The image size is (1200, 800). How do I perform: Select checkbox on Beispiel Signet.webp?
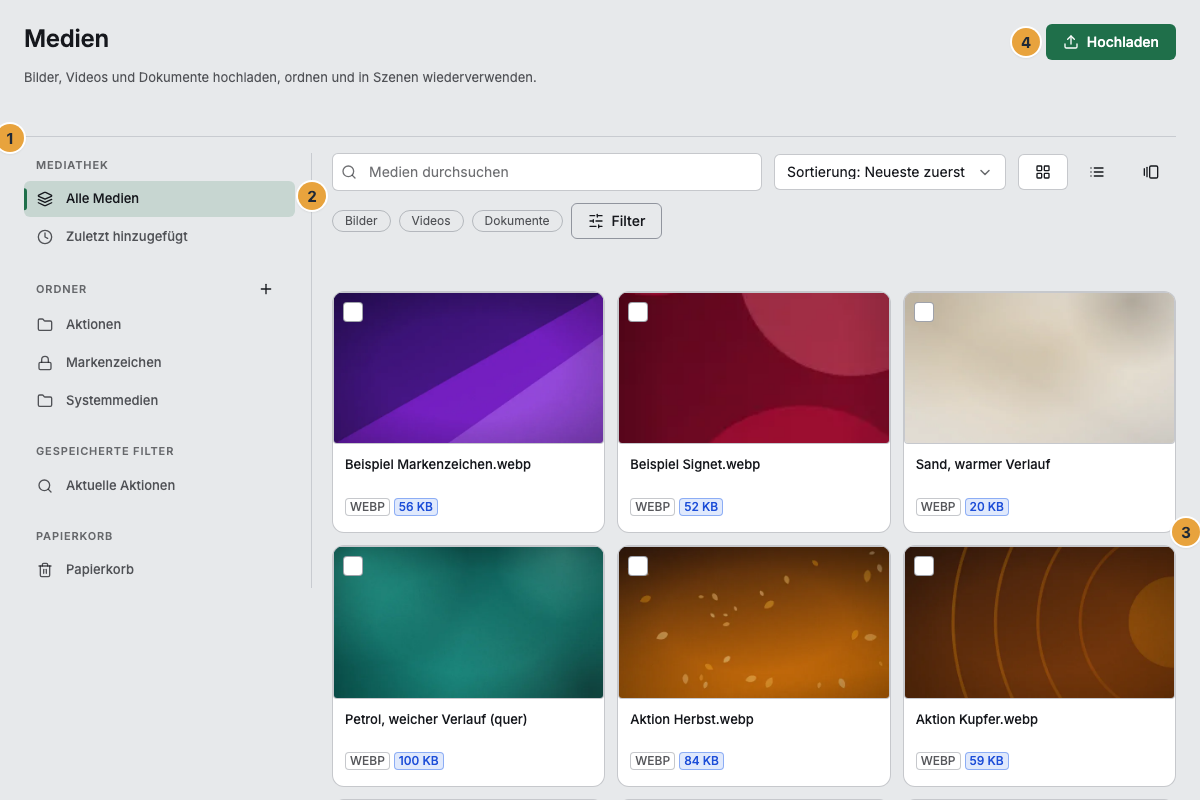click(x=638, y=312)
